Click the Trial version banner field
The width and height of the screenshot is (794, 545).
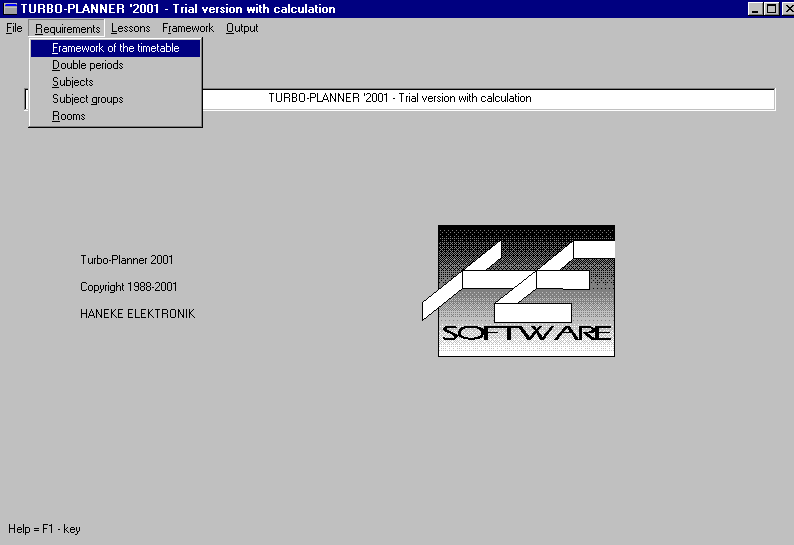tap(400, 99)
